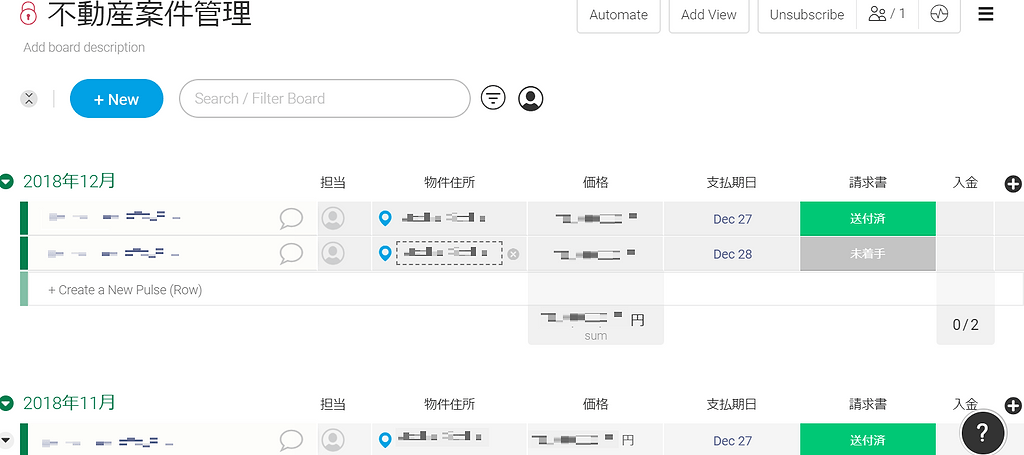Click board members count icon
Screen dimensions: 1024x455
click(x=887, y=15)
